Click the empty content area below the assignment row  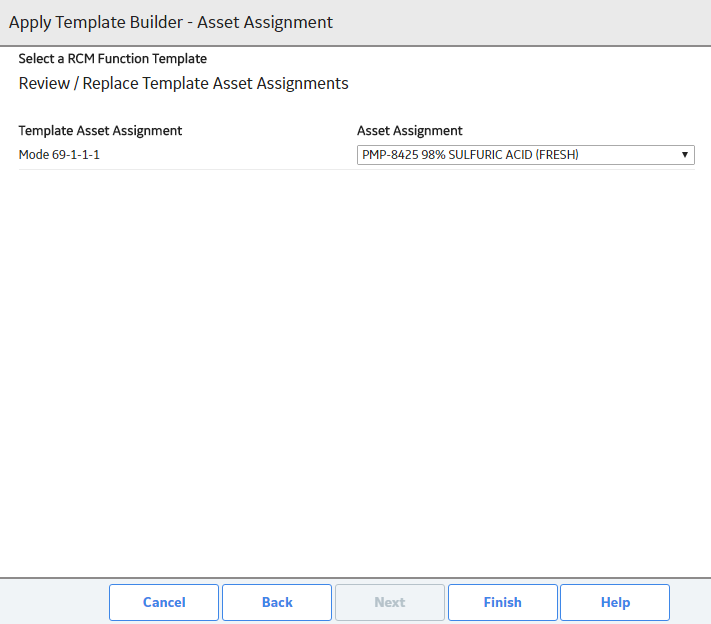(356, 372)
